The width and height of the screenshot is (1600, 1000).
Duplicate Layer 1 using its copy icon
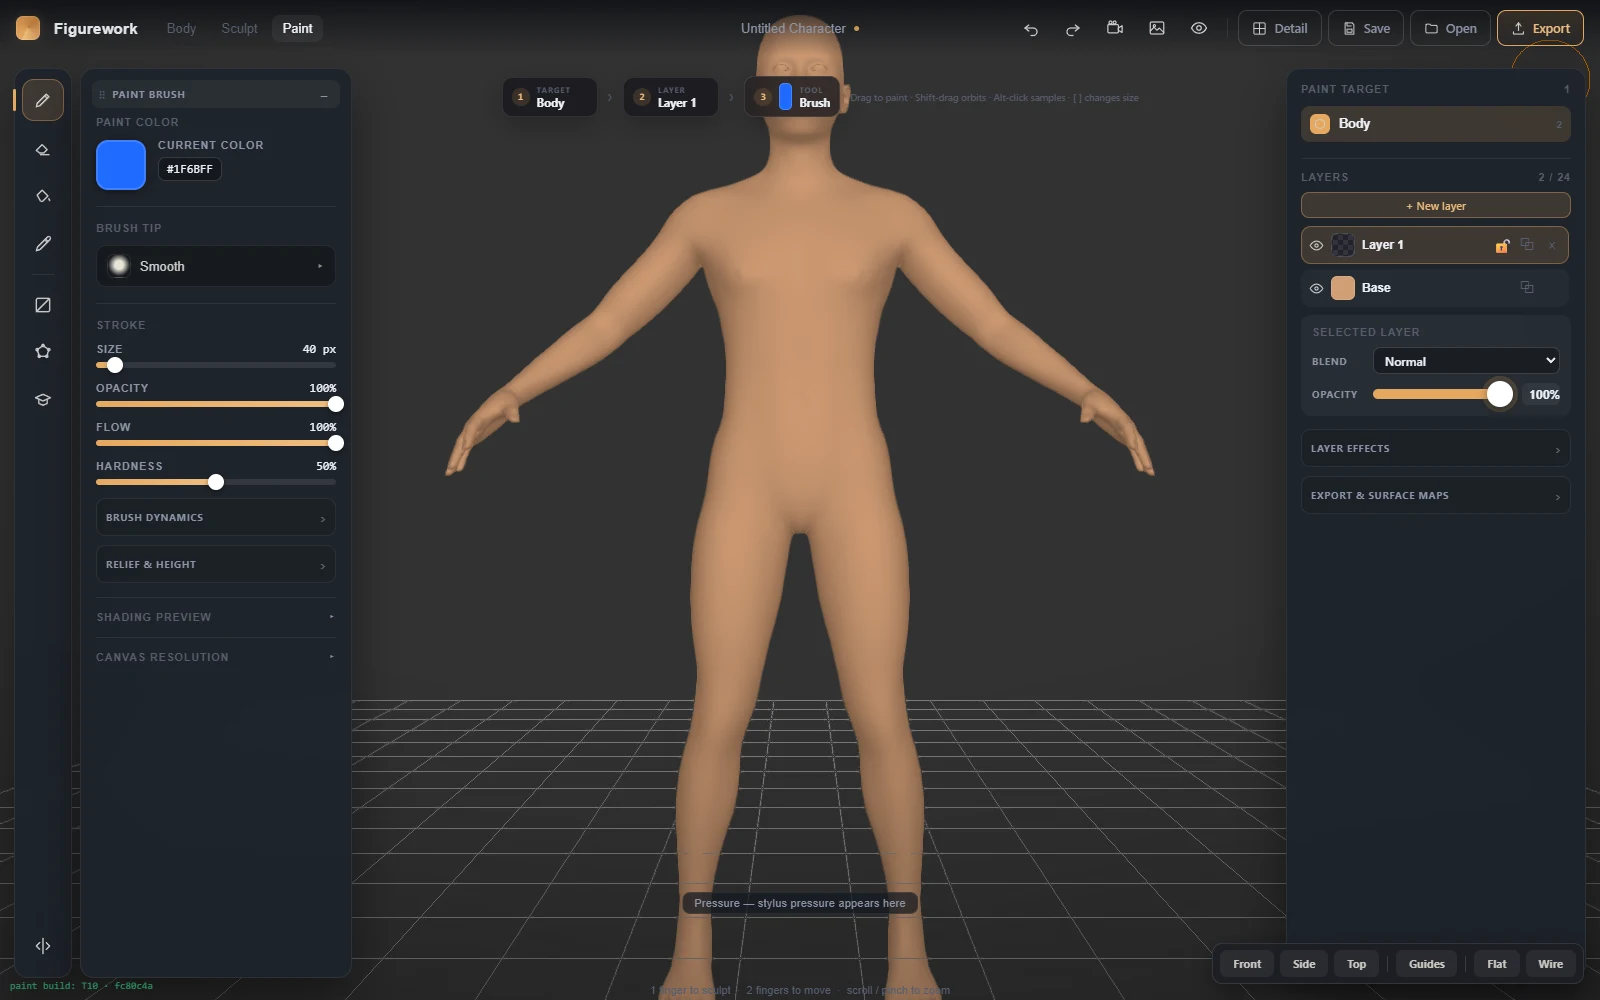1527,245
